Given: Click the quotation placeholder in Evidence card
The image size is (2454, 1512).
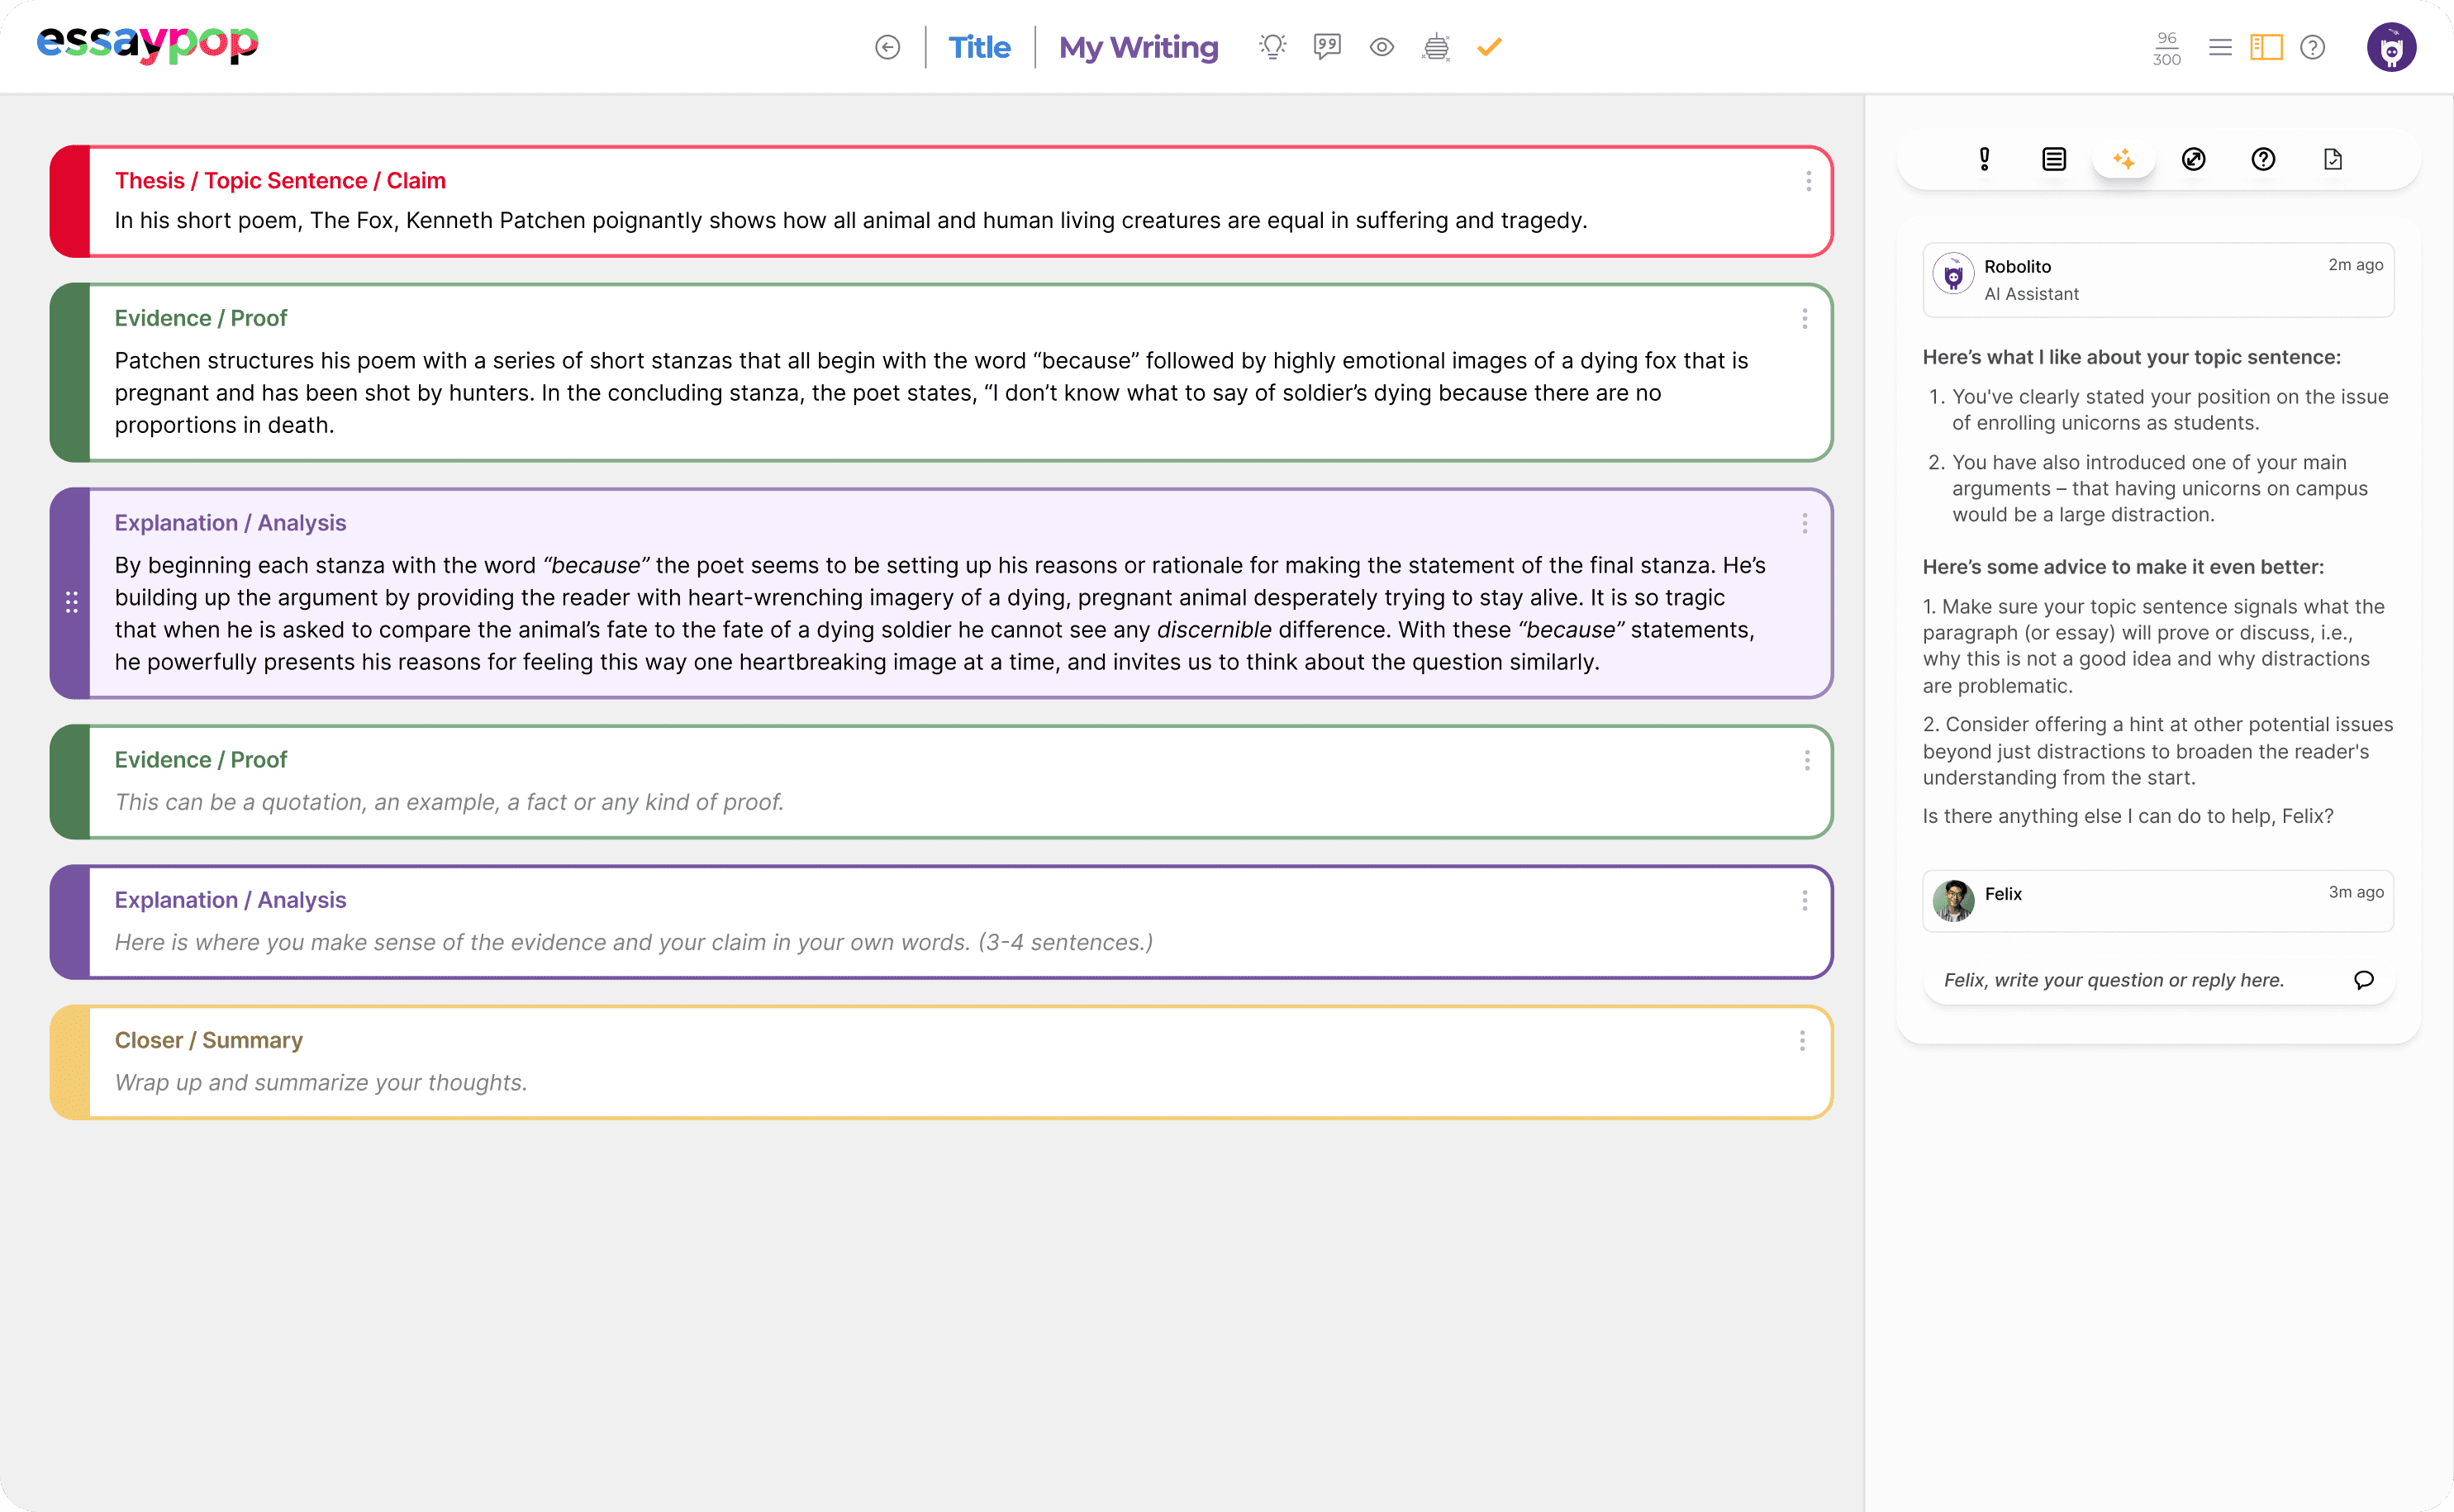Looking at the screenshot, I should (x=449, y=802).
